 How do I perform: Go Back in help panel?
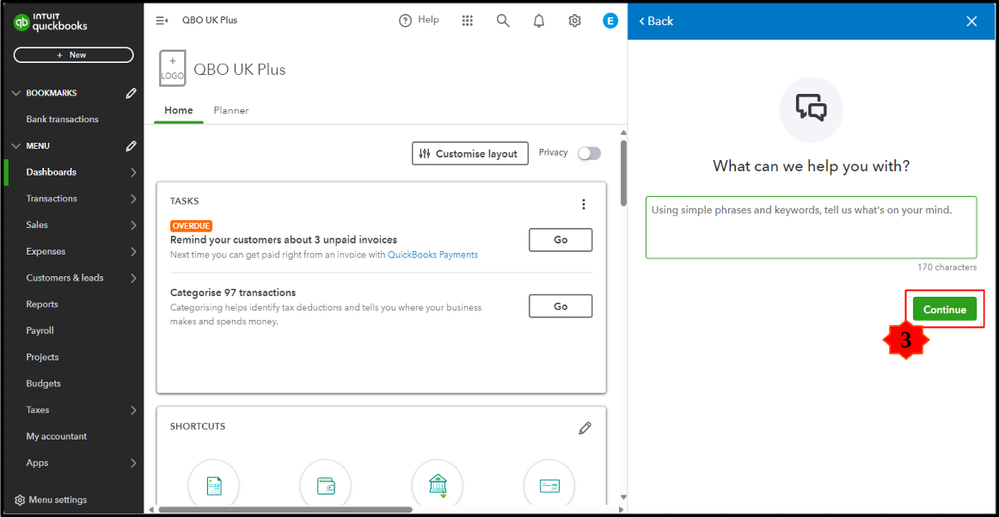[x=656, y=21]
